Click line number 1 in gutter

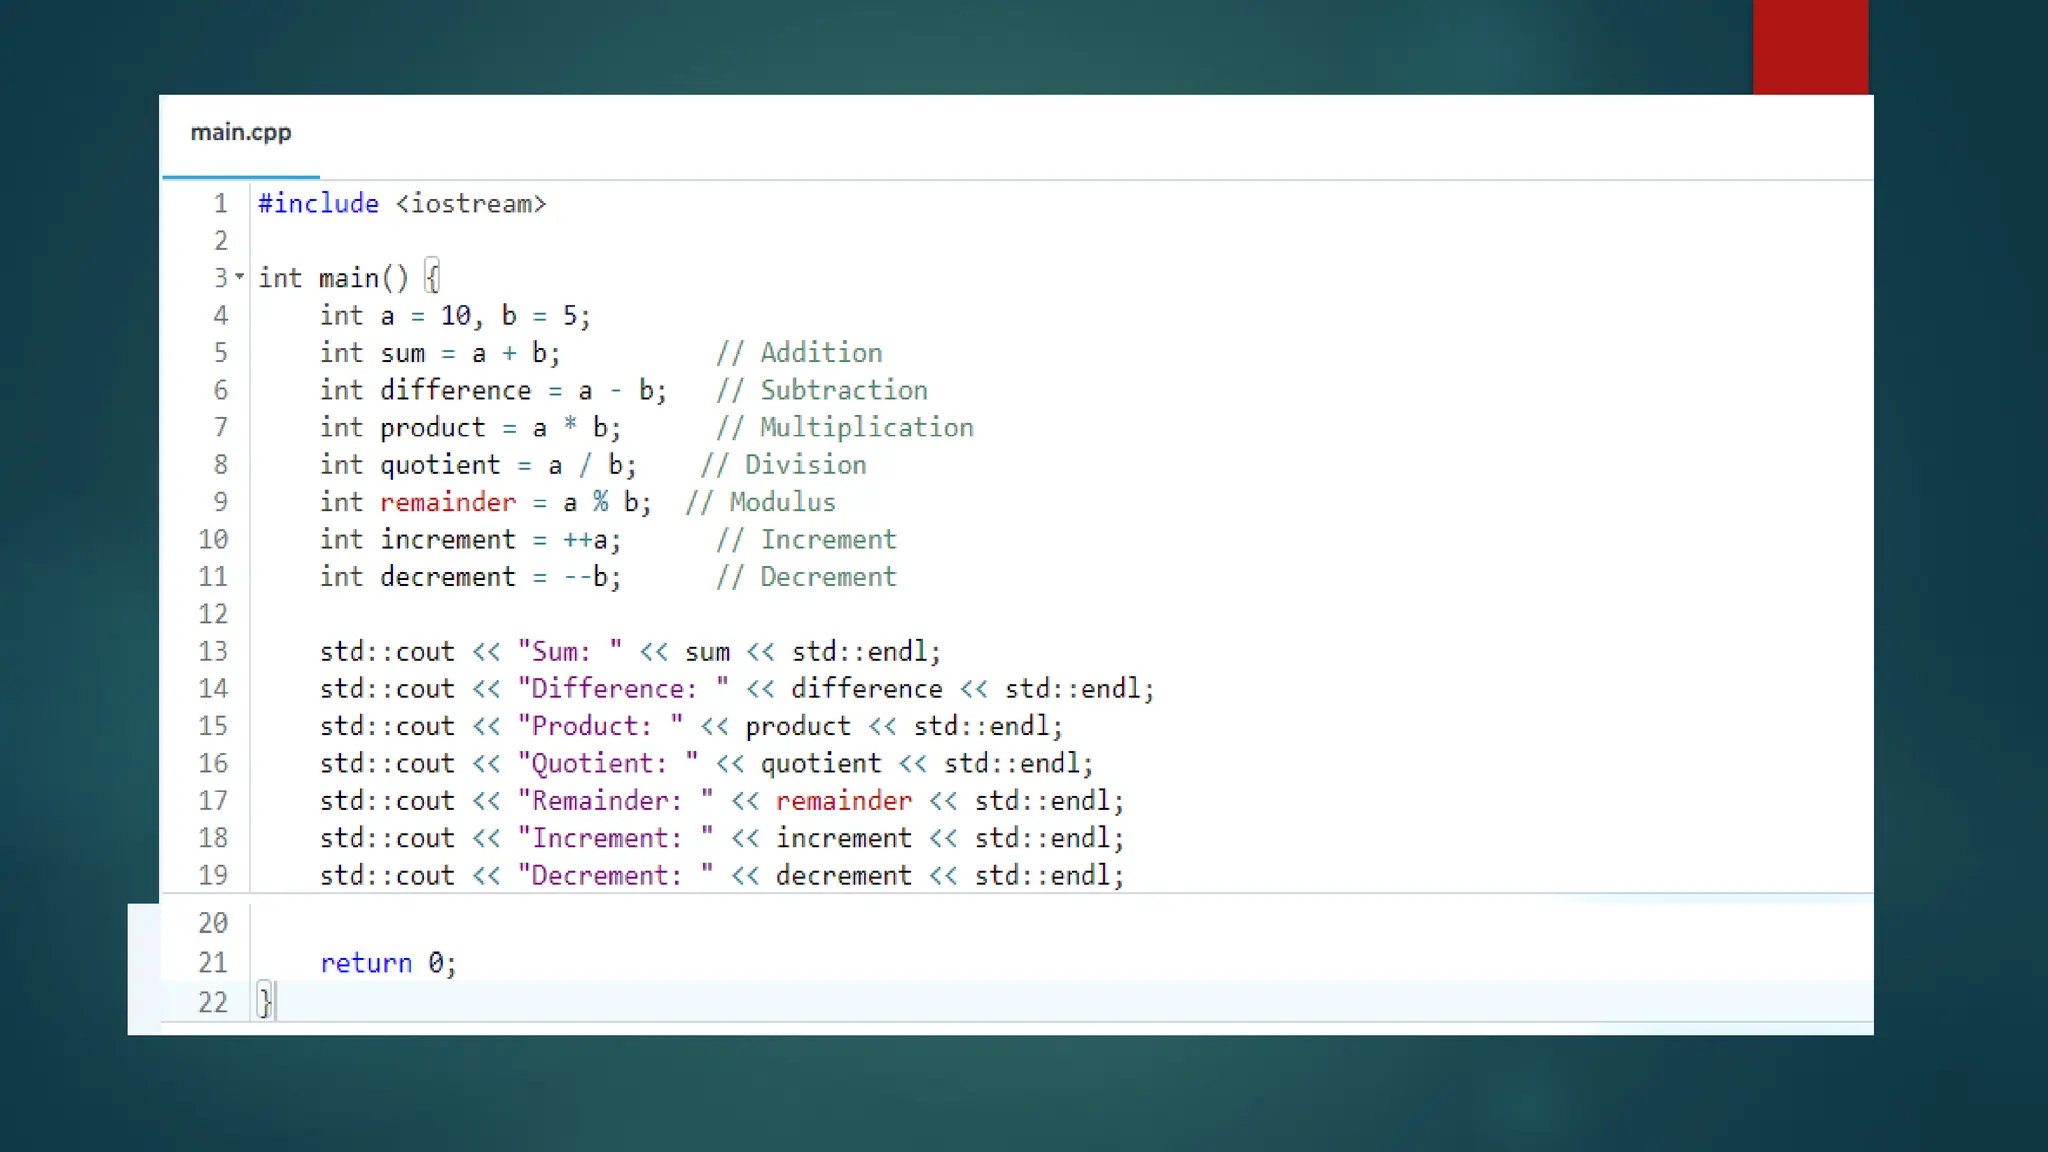pyautogui.click(x=220, y=204)
